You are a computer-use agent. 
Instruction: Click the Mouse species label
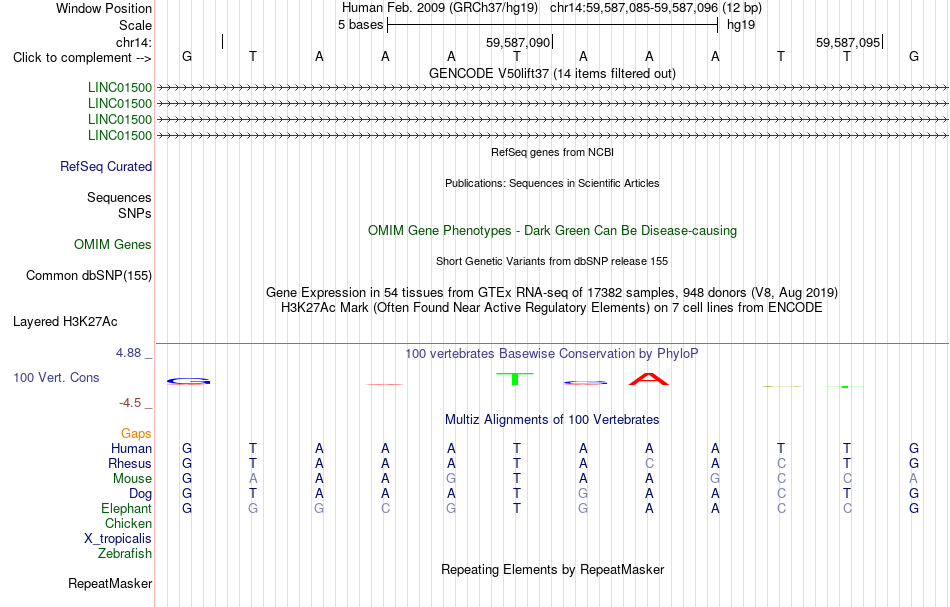[x=132, y=479]
